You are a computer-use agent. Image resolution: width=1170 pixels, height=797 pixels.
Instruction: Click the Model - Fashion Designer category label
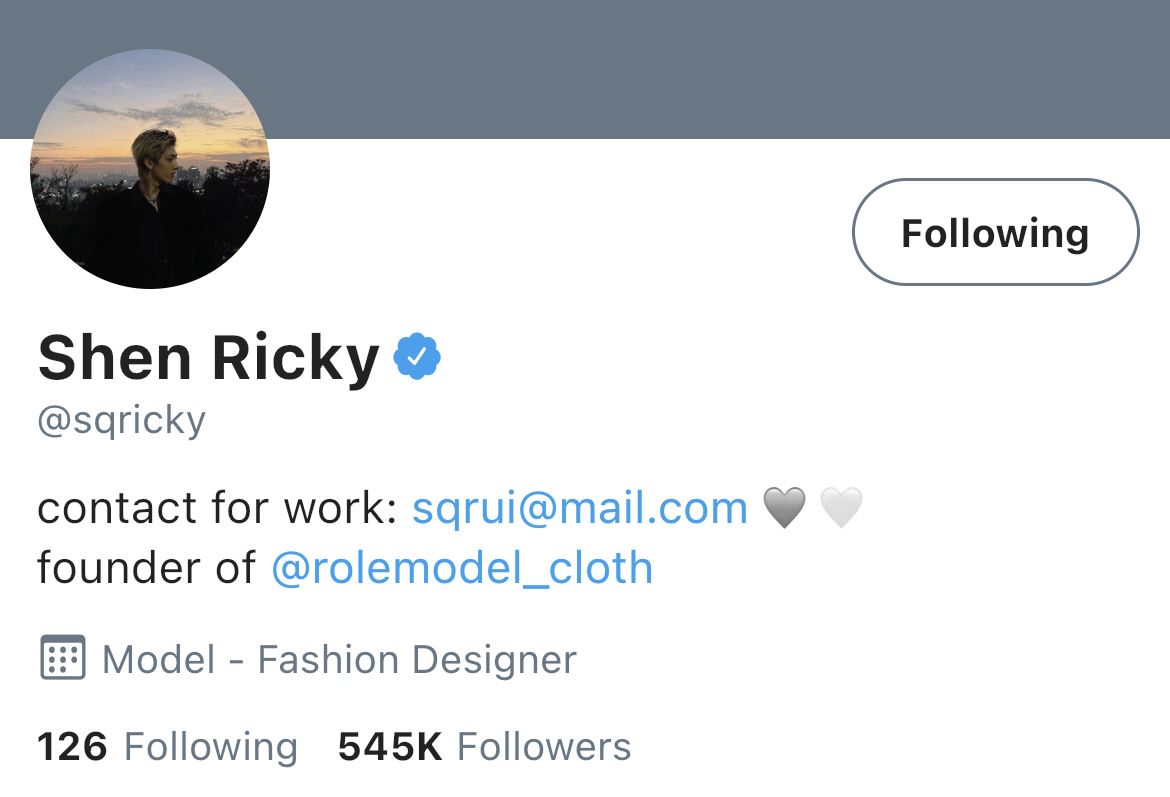[340, 660]
